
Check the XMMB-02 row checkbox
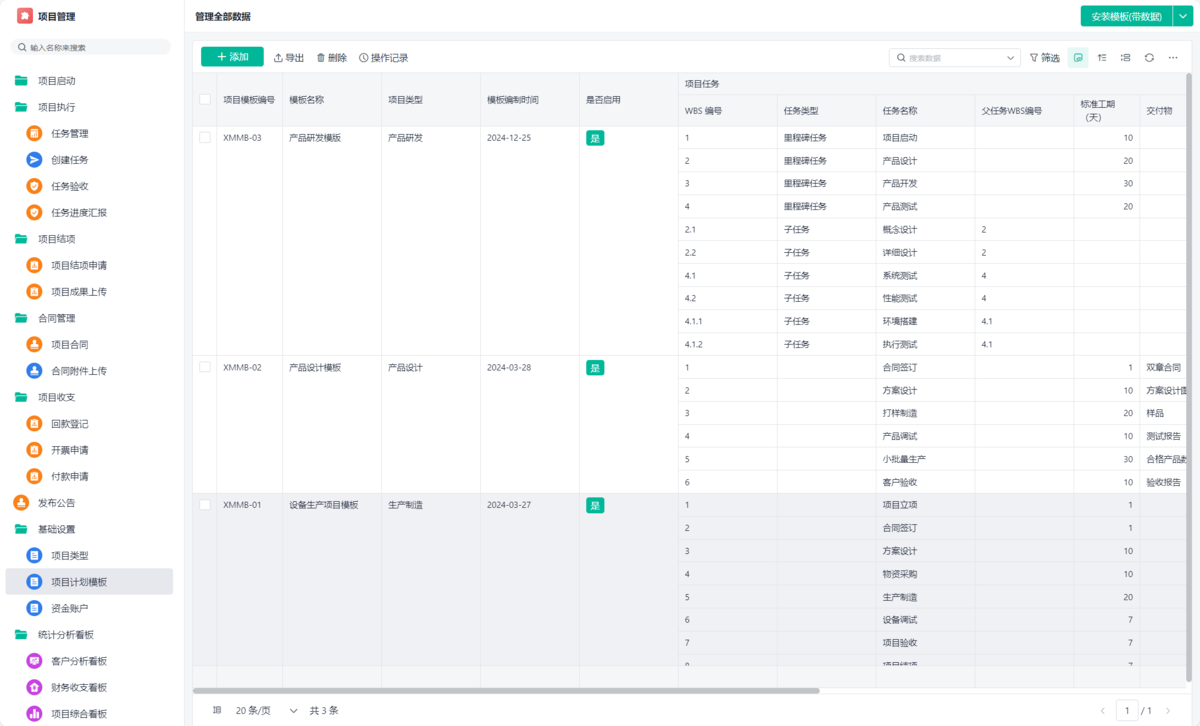pyautogui.click(x=205, y=367)
